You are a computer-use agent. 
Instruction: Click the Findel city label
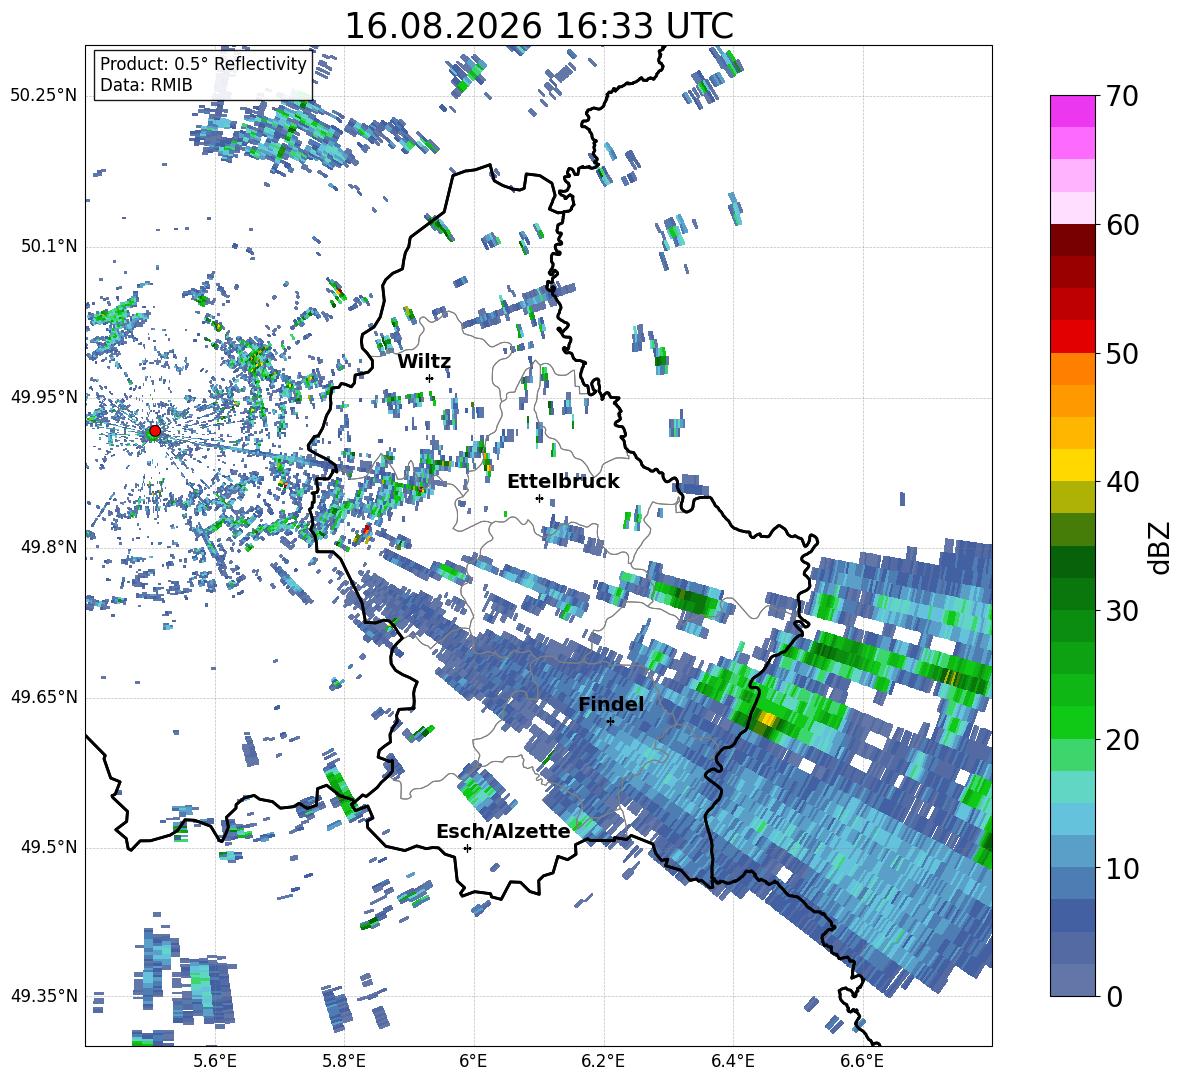[x=611, y=704]
